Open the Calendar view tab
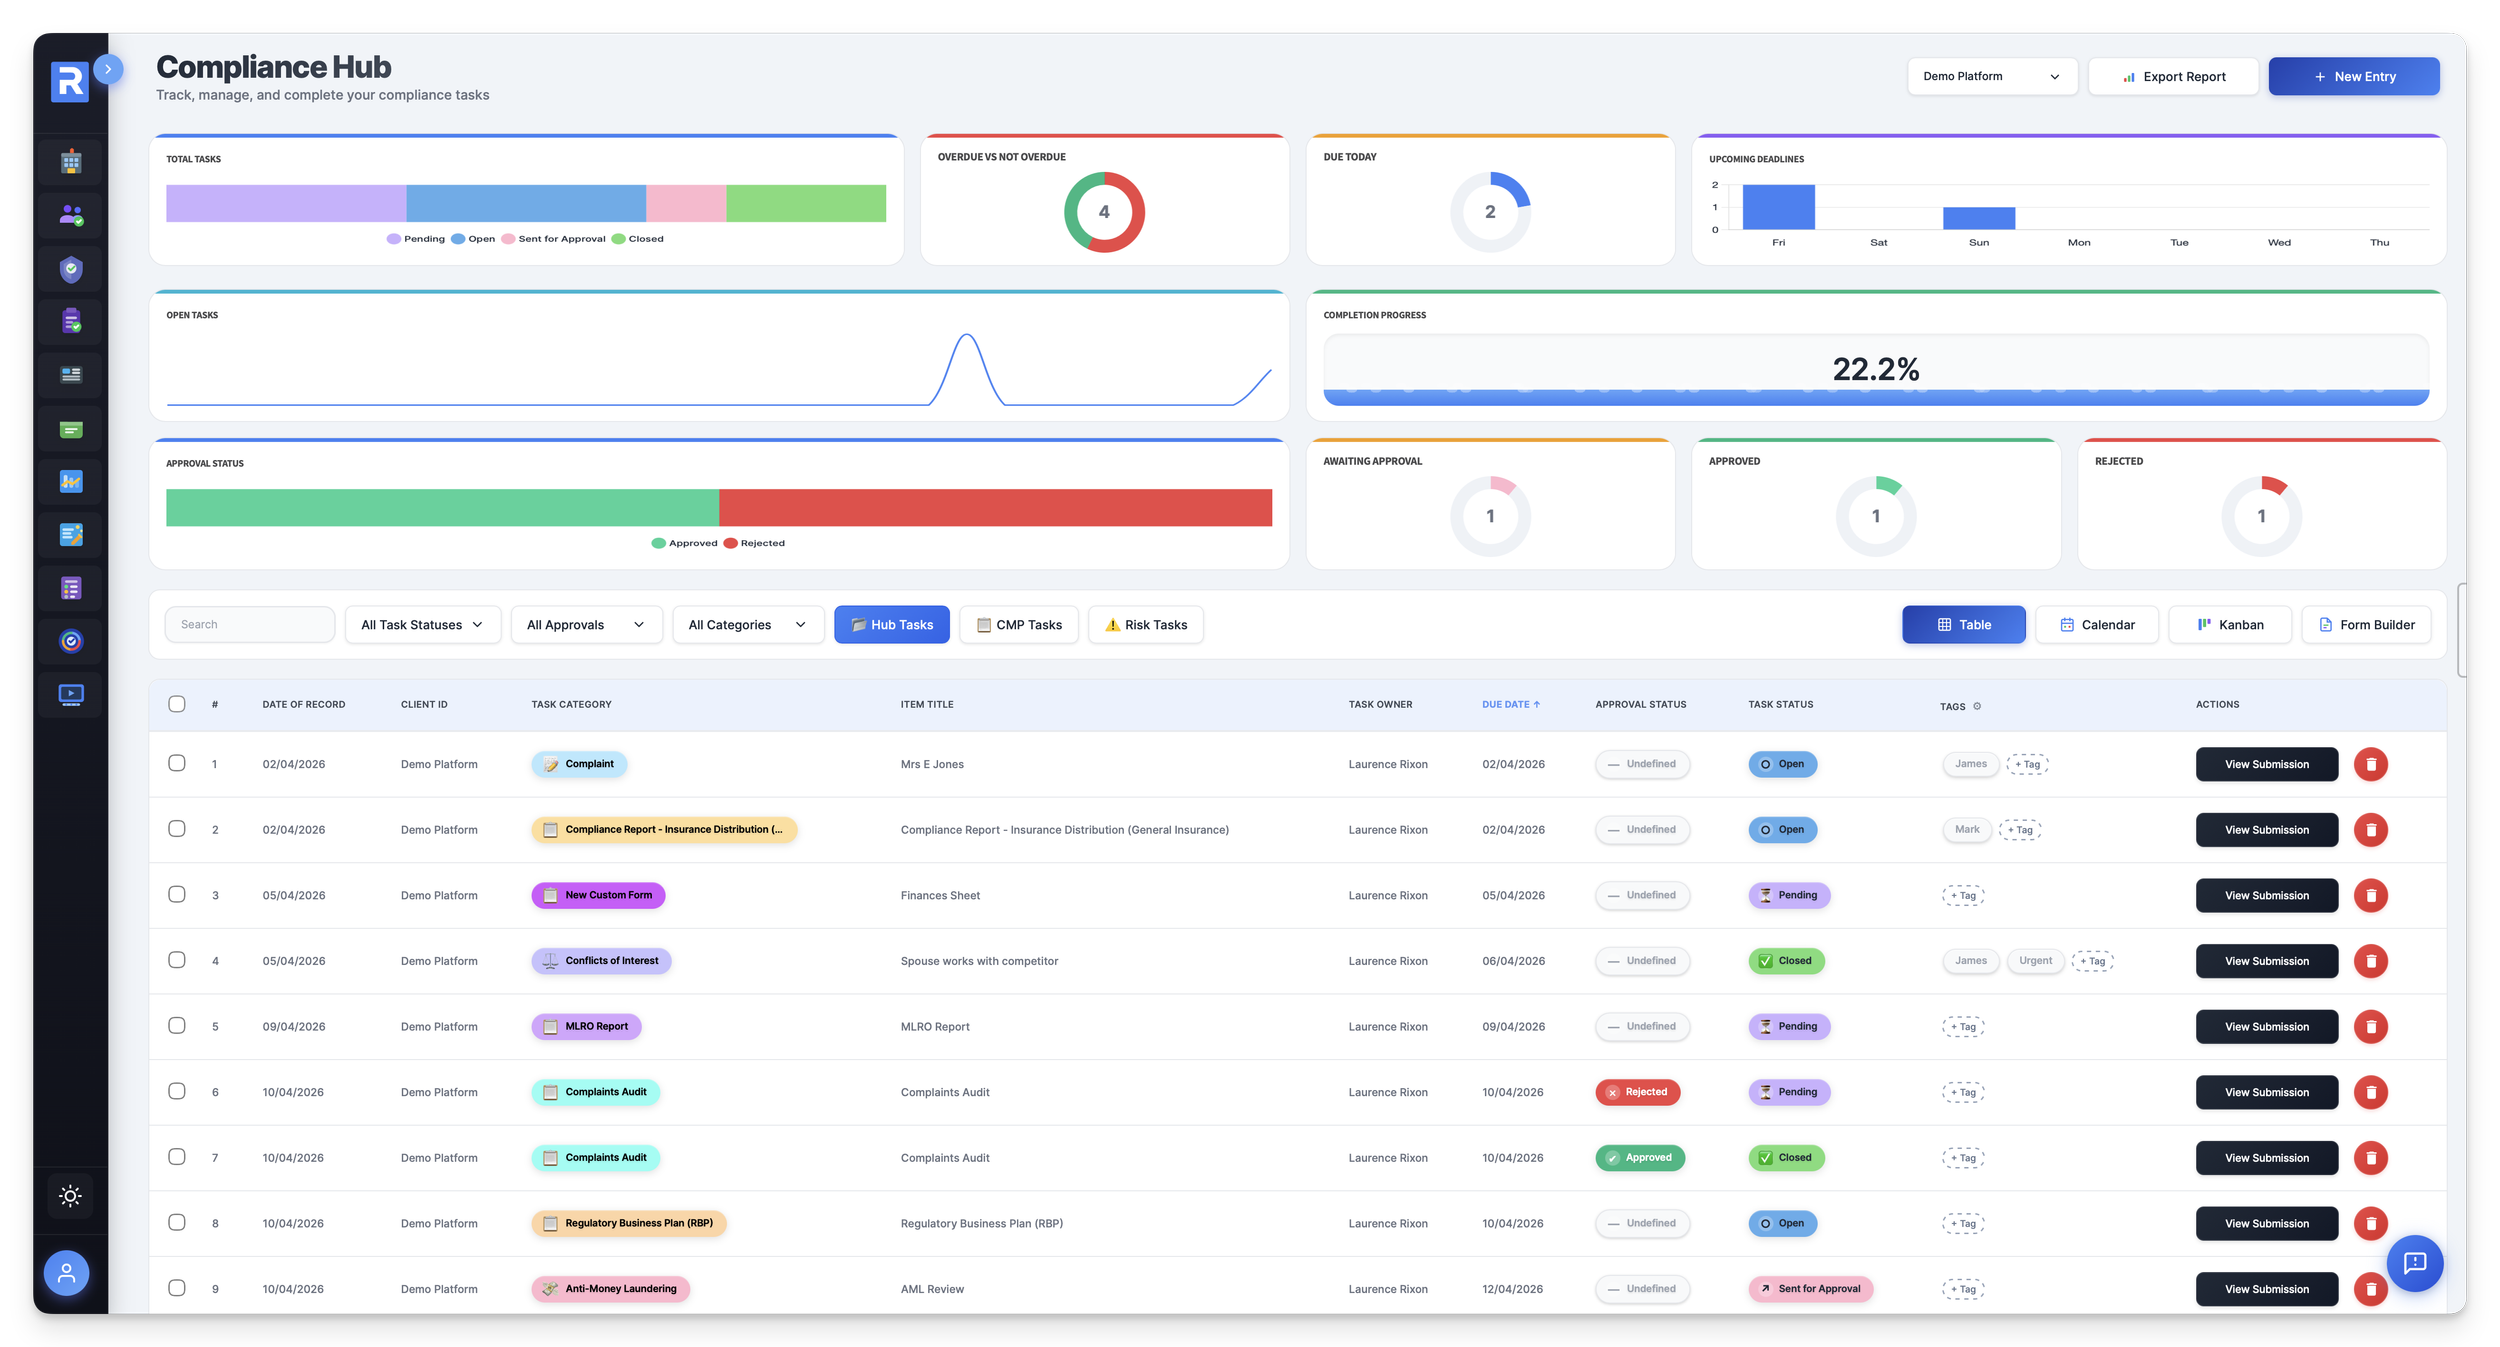2500x1347 pixels. point(2096,624)
